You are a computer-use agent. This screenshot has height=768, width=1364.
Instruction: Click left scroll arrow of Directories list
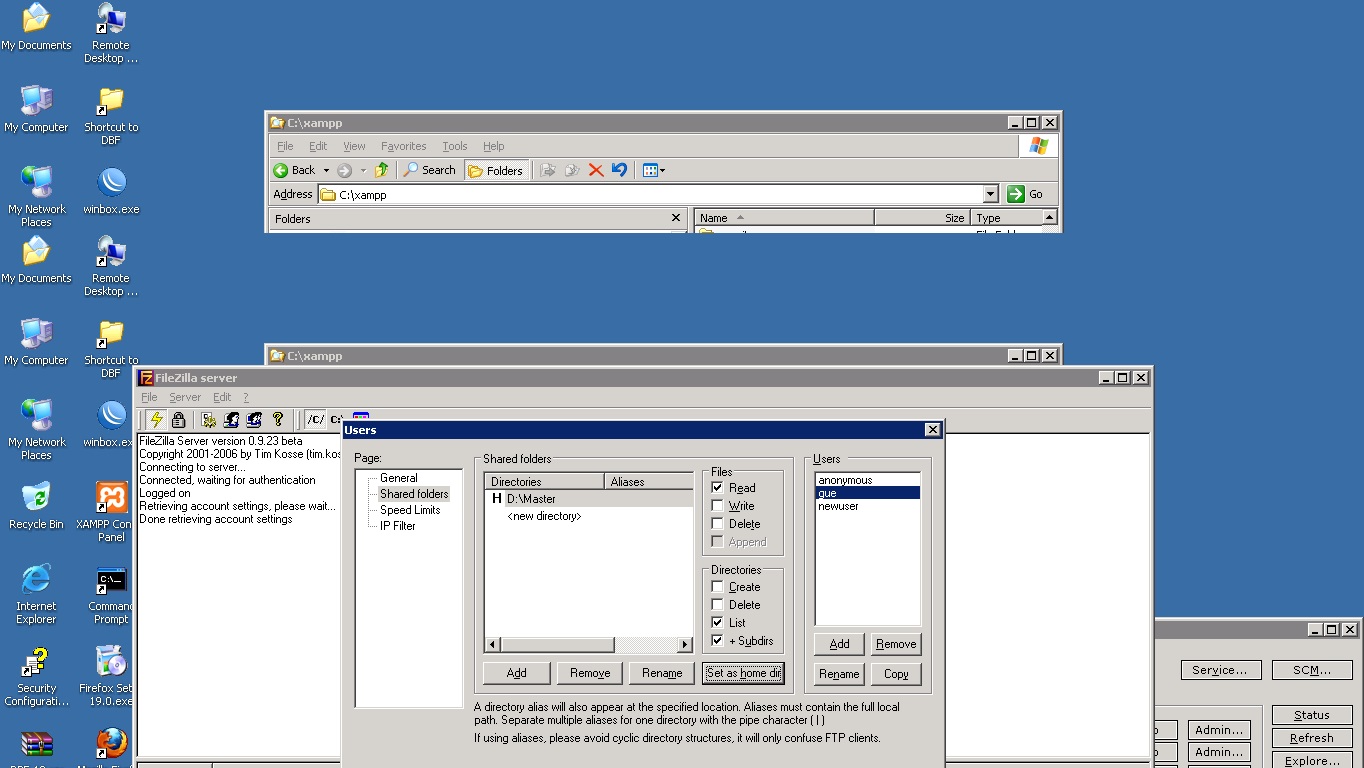coord(492,645)
